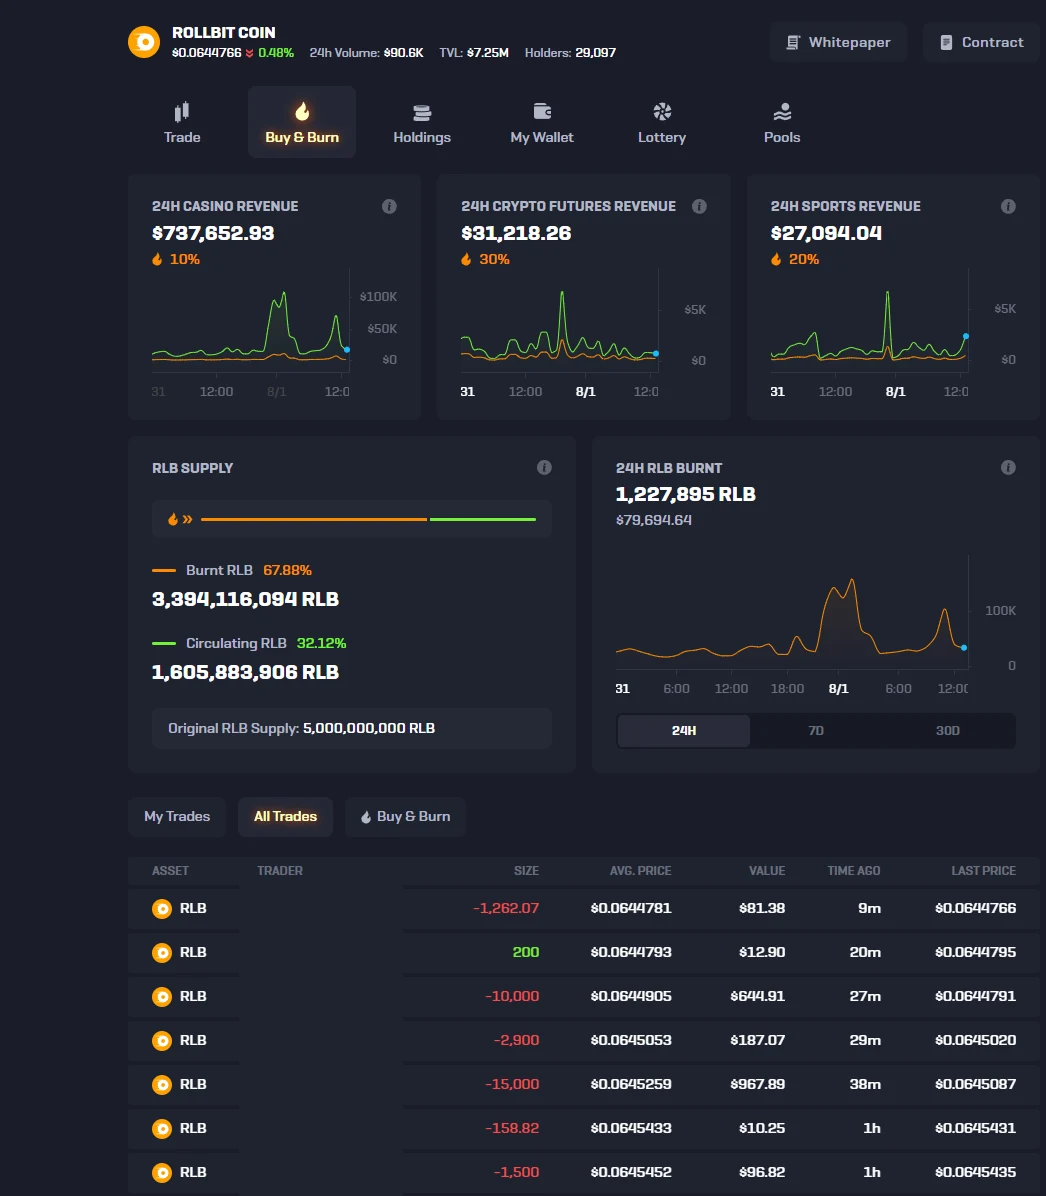The image size is (1046, 1196).
Task: Switch to the Pools tab
Action: [782, 122]
